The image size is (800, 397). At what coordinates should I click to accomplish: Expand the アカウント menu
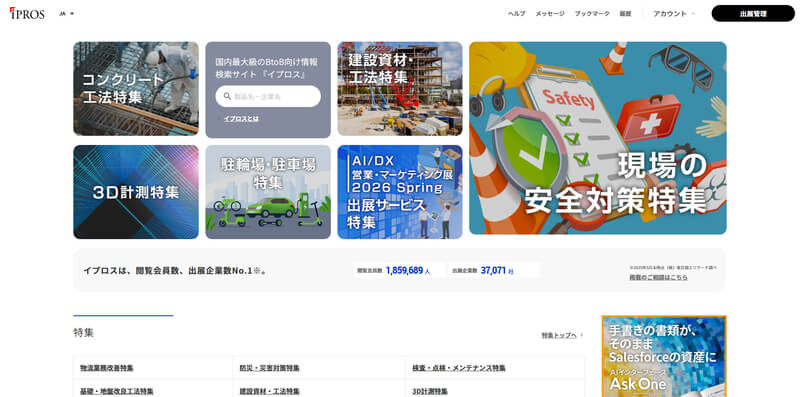(x=673, y=14)
